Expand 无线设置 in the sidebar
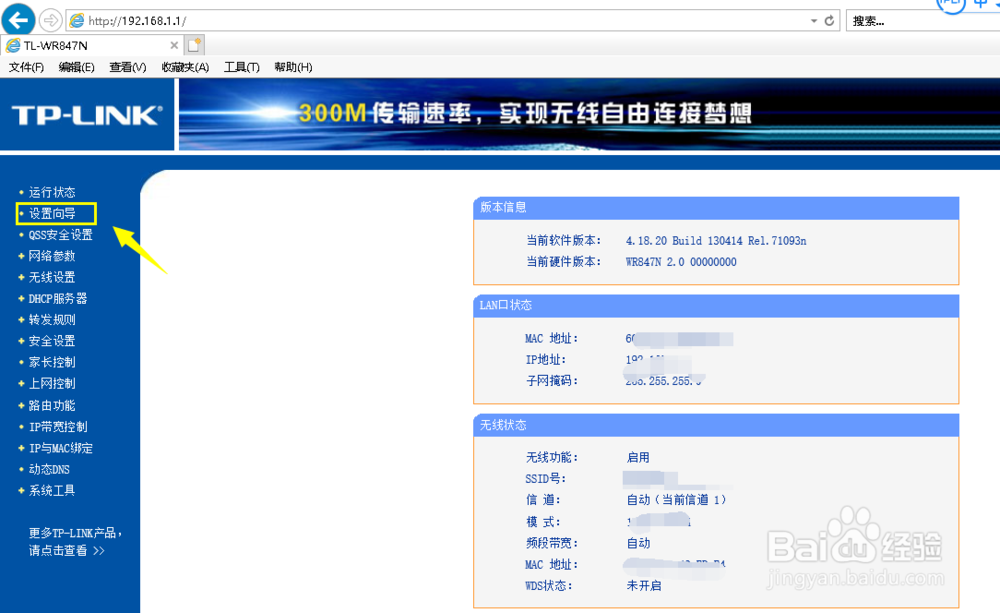The width and height of the screenshot is (1000, 613). (52, 277)
